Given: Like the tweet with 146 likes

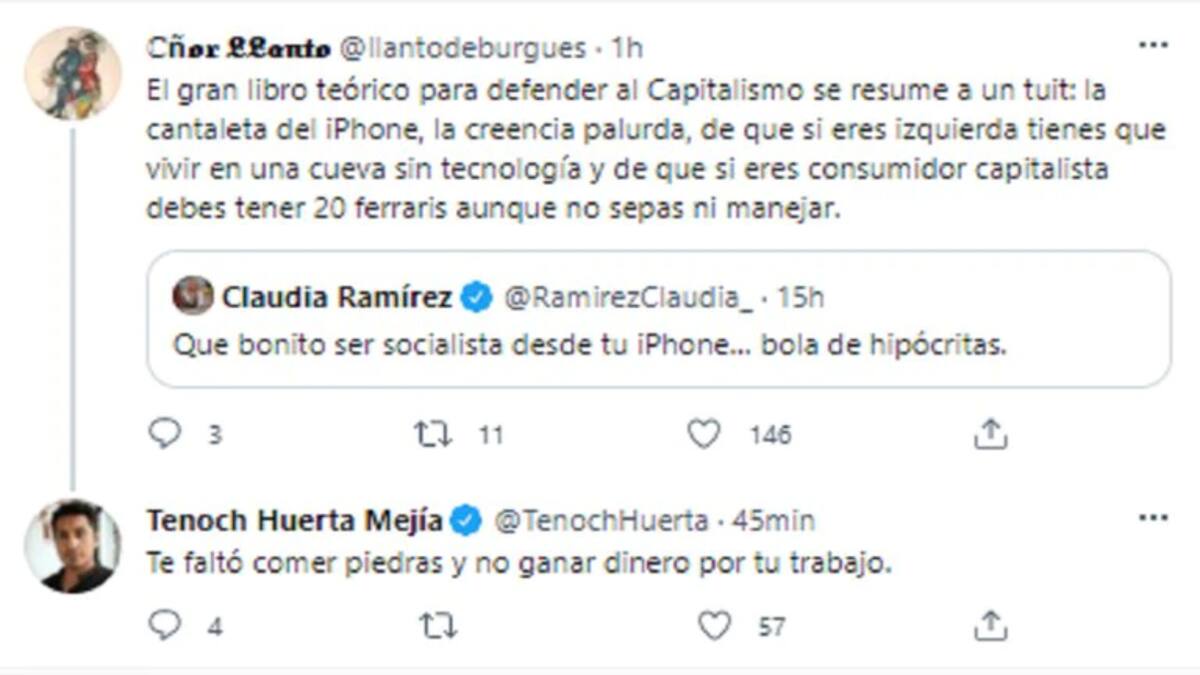Looking at the screenshot, I should [x=704, y=434].
